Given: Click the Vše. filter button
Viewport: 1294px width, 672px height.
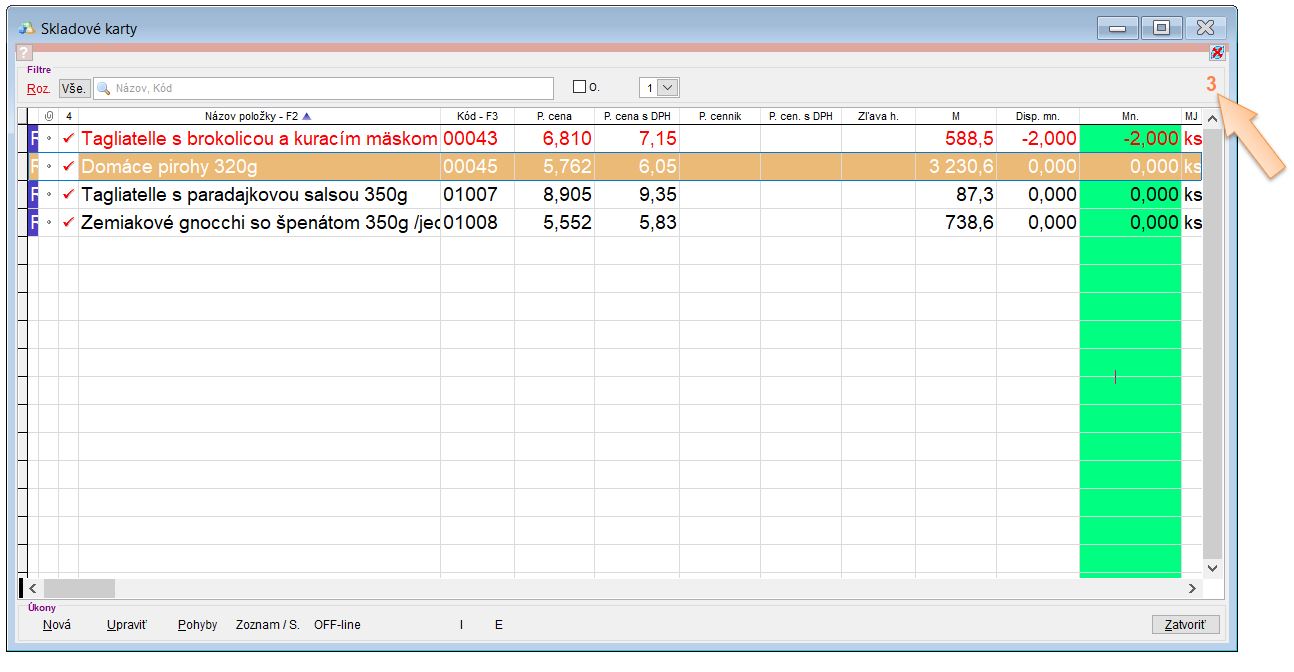Looking at the screenshot, I should tap(75, 88).
